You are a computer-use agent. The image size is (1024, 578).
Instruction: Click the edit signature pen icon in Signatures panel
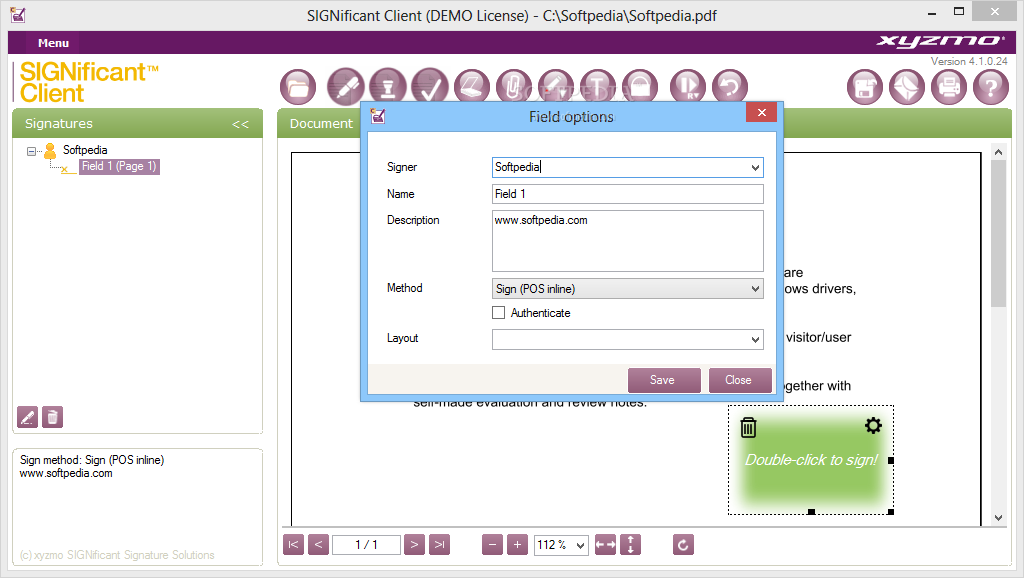click(27, 417)
